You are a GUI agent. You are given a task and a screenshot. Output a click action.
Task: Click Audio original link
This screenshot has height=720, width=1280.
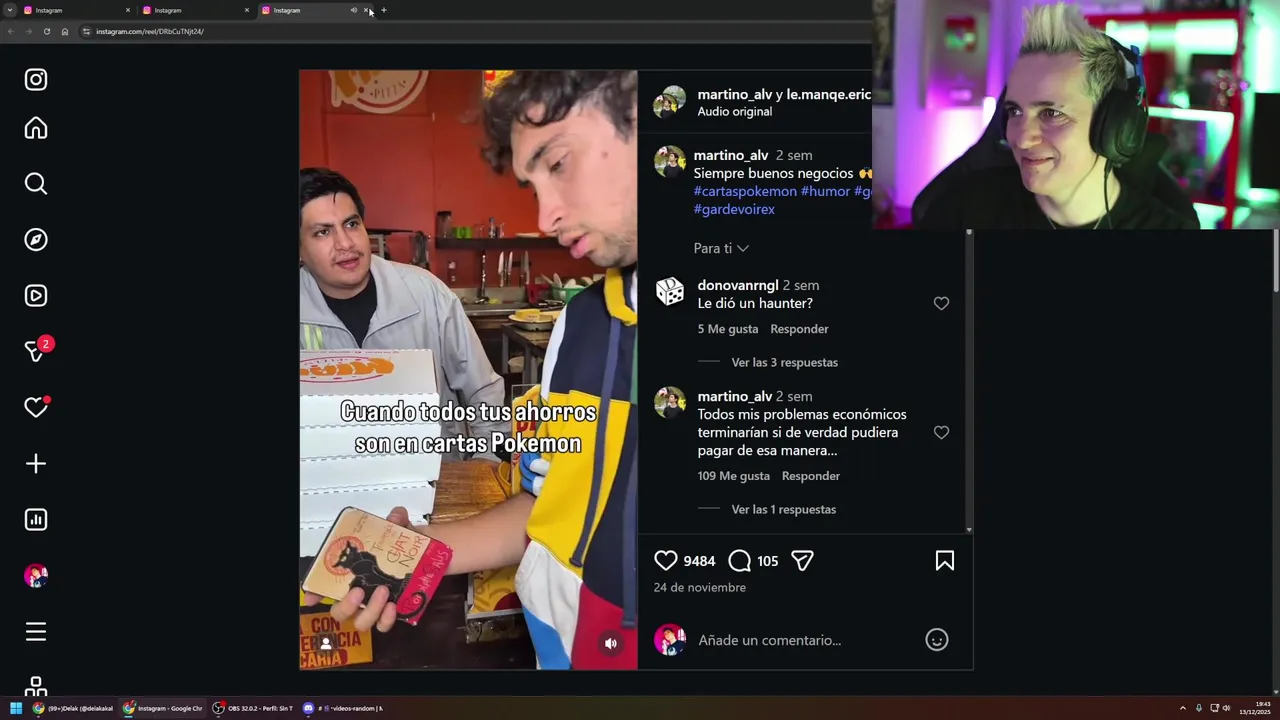tap(735, 111)
